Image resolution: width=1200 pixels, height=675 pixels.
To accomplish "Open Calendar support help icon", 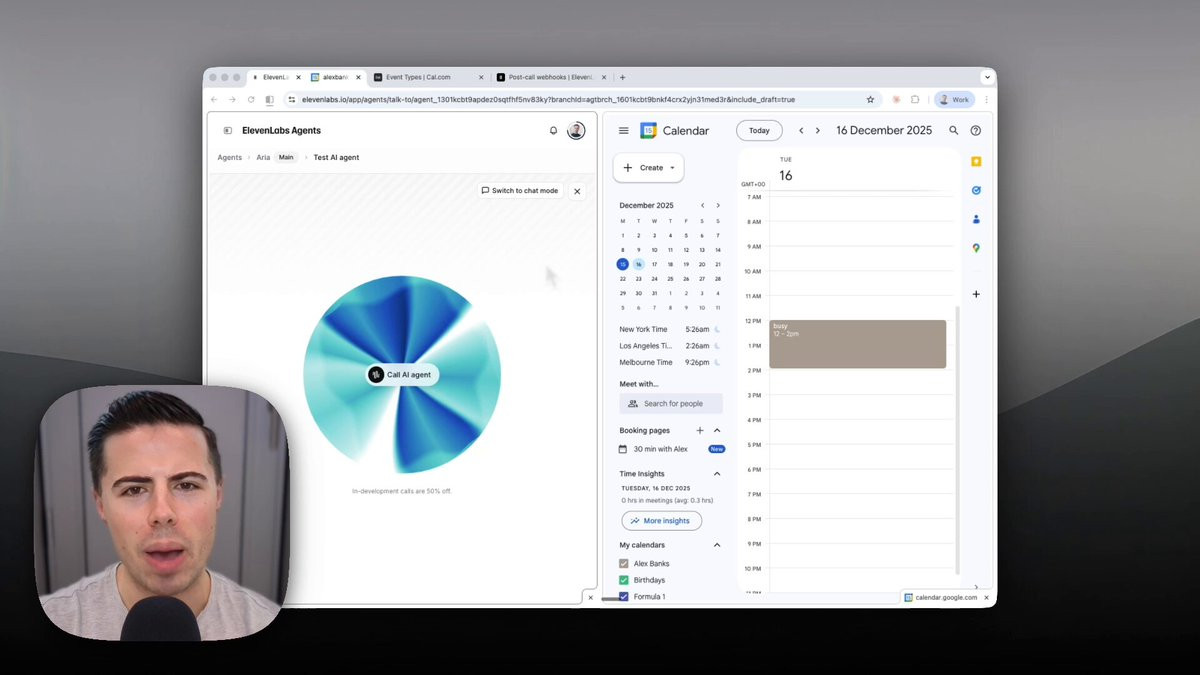I will pyautogui.click(x=976, y=130).
